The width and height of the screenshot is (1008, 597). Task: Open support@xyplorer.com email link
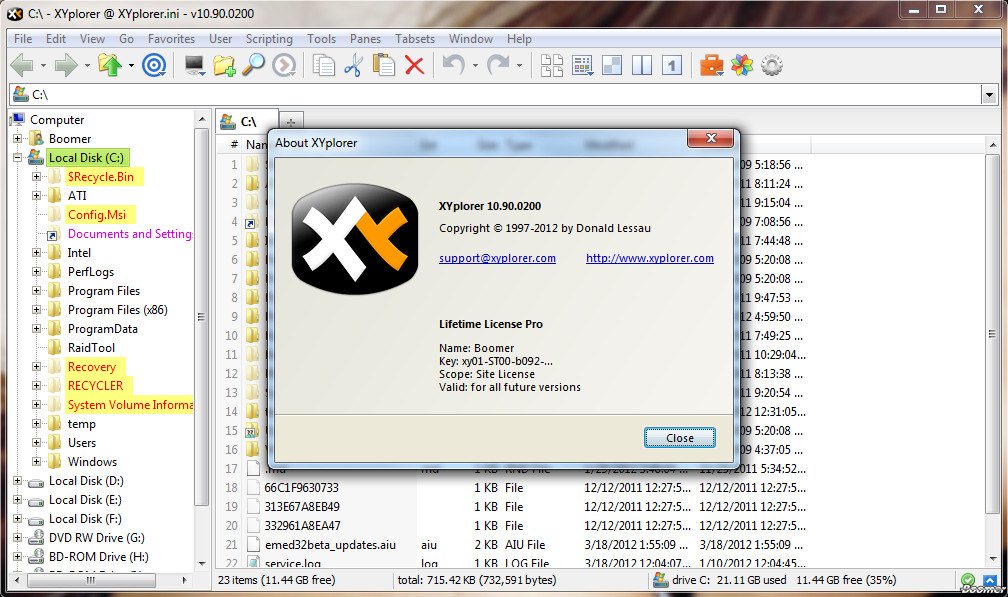(497, 258)
